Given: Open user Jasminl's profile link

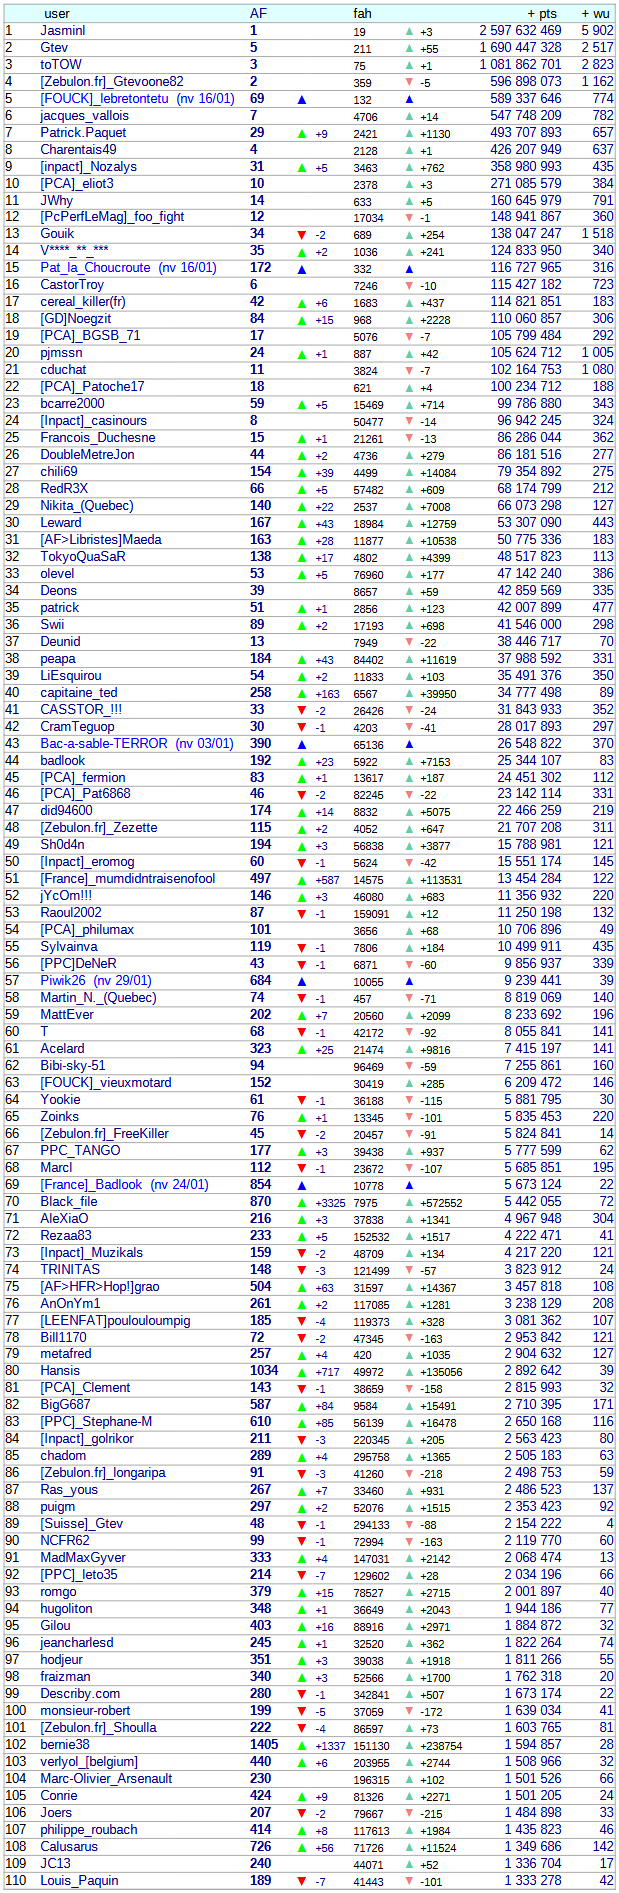Looking at the screenshot, I should point(62,31).
